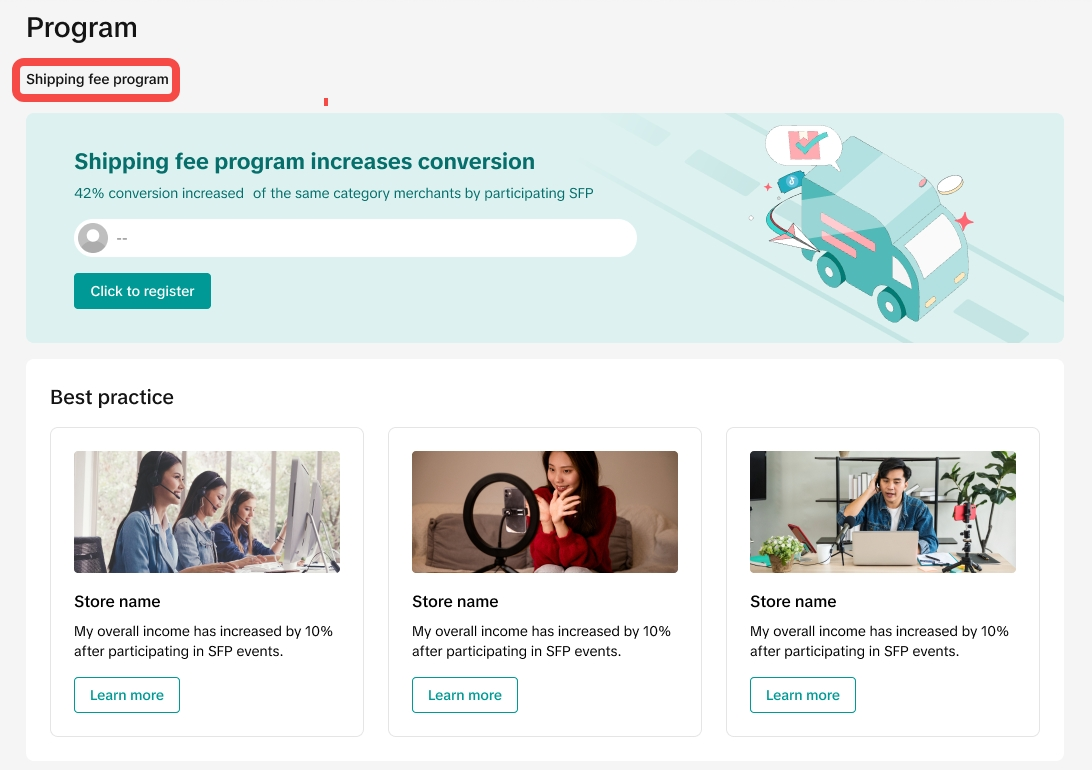The height and width of the screenshot is (770, 1092).
Task: Click Learn more under the man at laptop card
Action: [803, 695]
